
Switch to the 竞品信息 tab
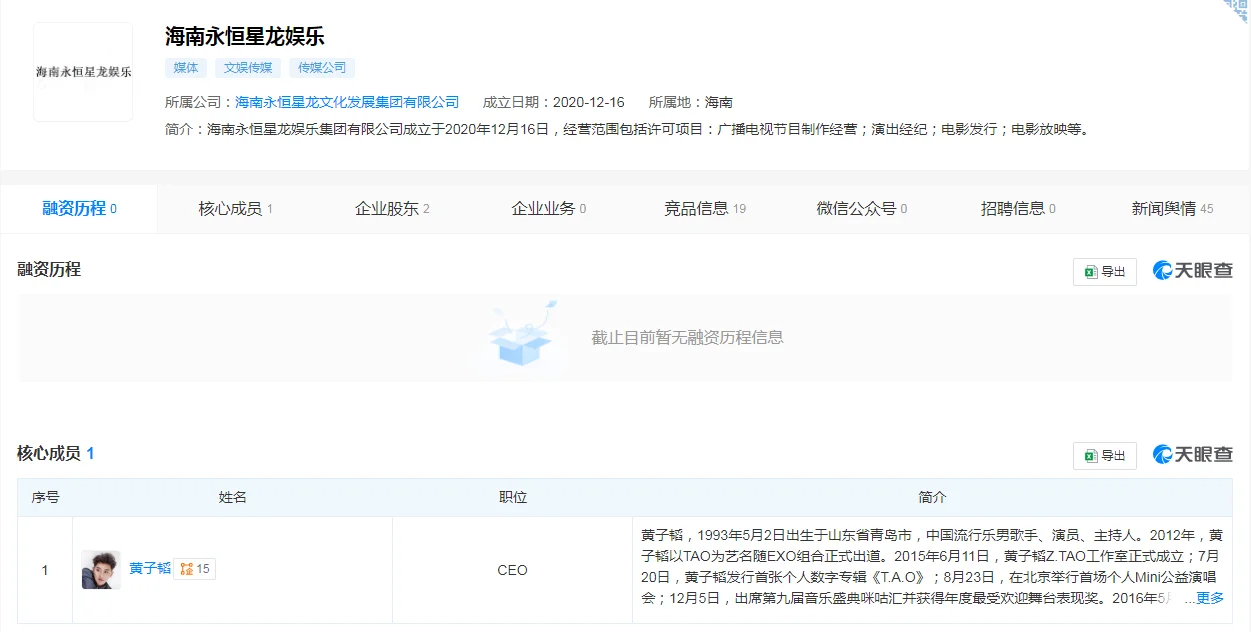tap(705, 209)
